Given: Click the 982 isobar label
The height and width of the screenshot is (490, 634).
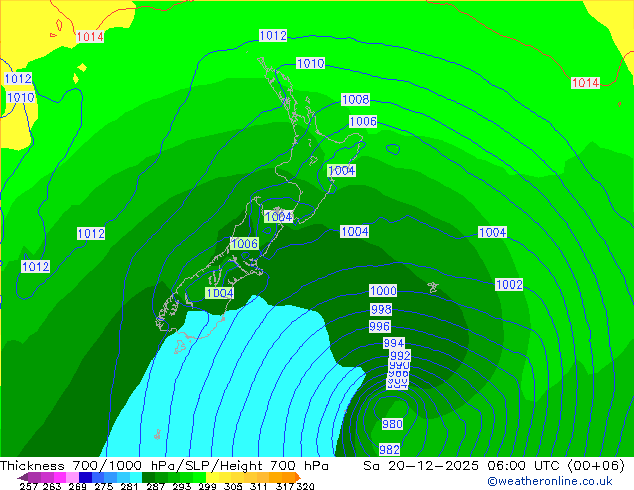Looking at the screenshot, I should pos(389,449).
